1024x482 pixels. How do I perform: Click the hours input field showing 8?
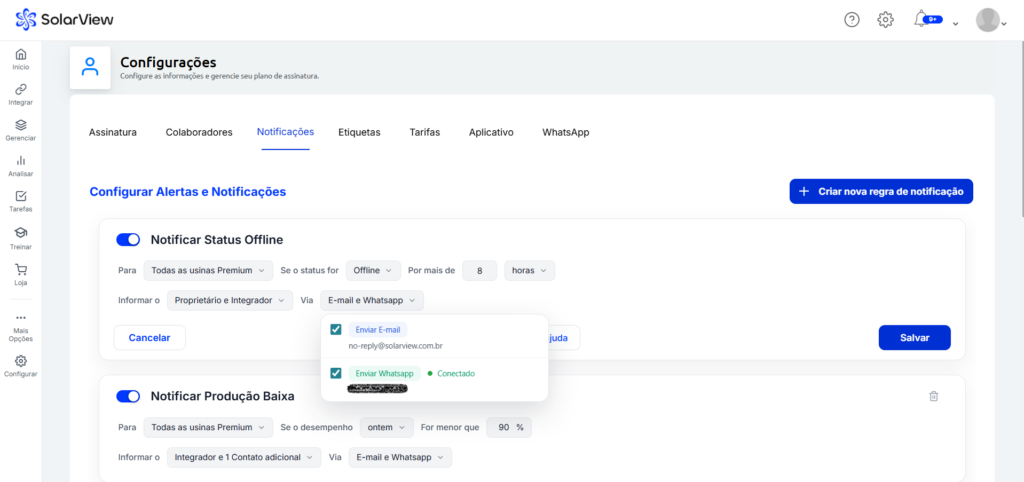[x=480, y=270]
